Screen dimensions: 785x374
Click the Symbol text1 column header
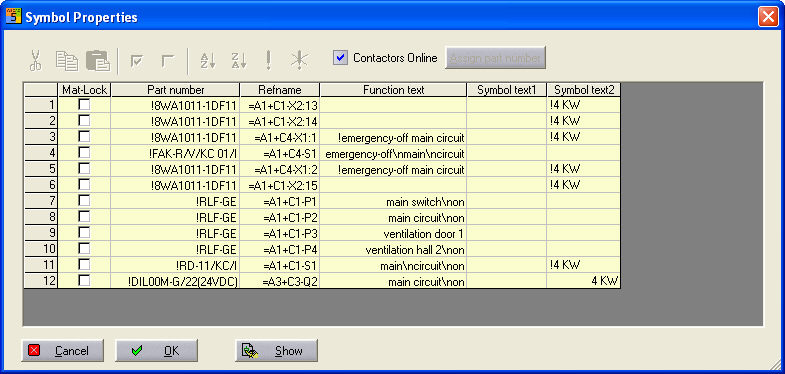click(x=507, y=90)
